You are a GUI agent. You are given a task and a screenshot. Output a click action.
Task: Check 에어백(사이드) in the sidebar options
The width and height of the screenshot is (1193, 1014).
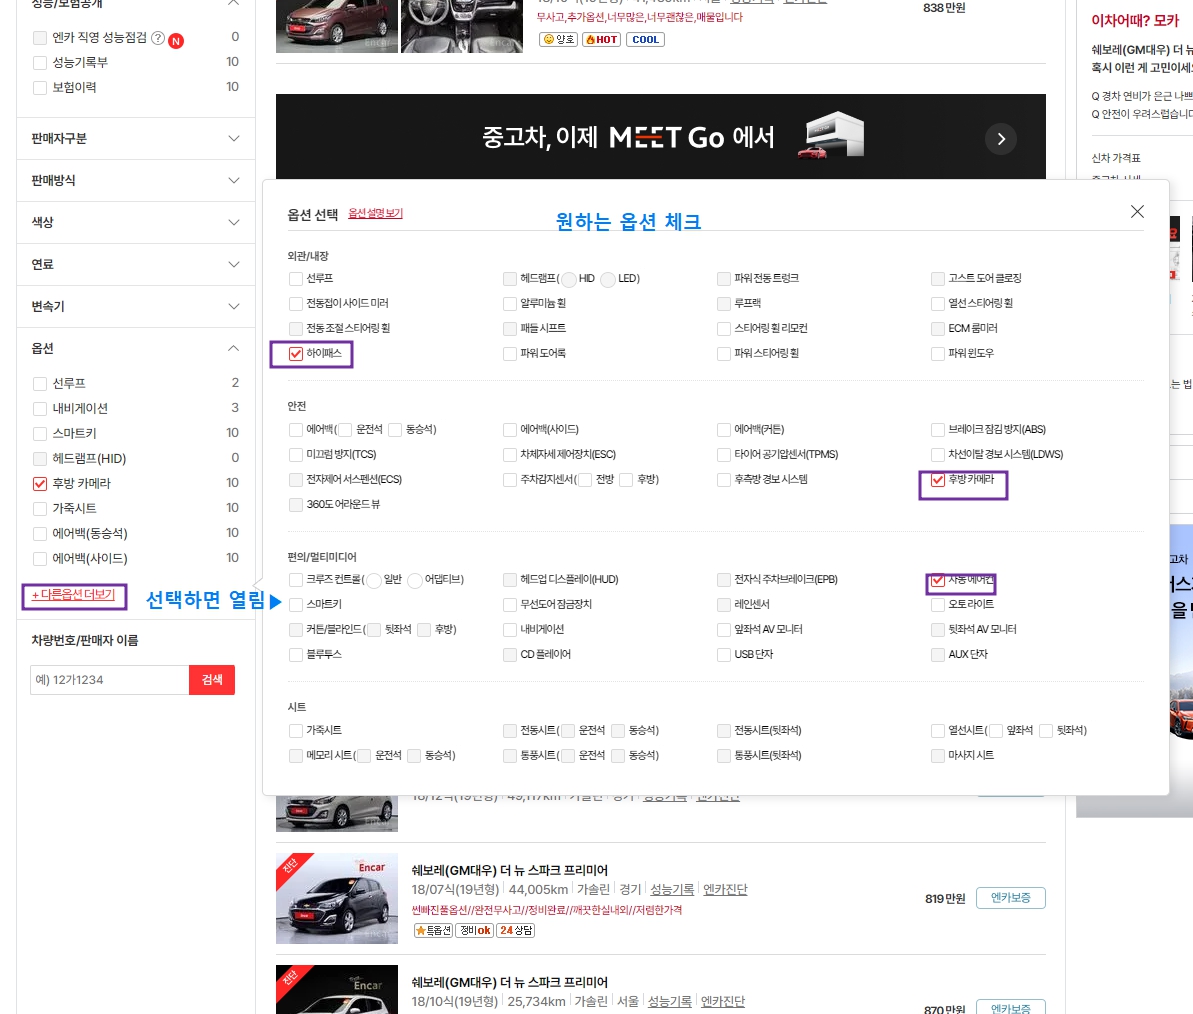(40, 558)
